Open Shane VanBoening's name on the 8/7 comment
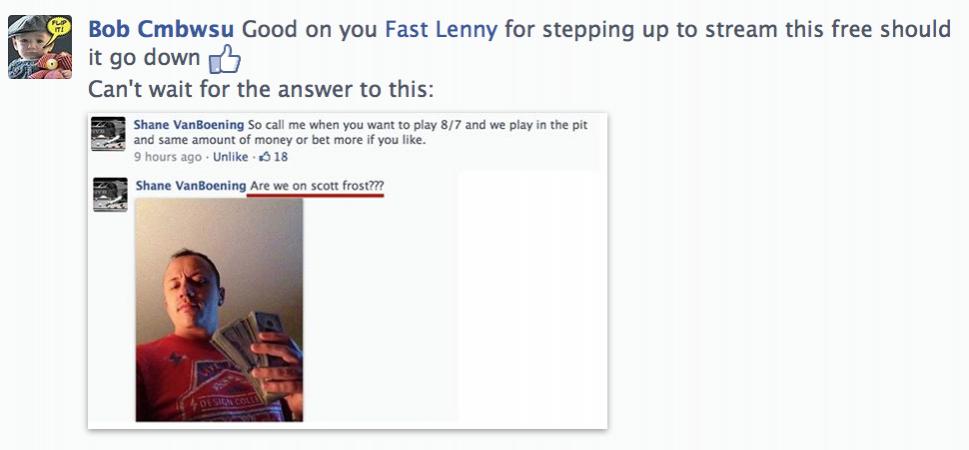 [189, 125]
